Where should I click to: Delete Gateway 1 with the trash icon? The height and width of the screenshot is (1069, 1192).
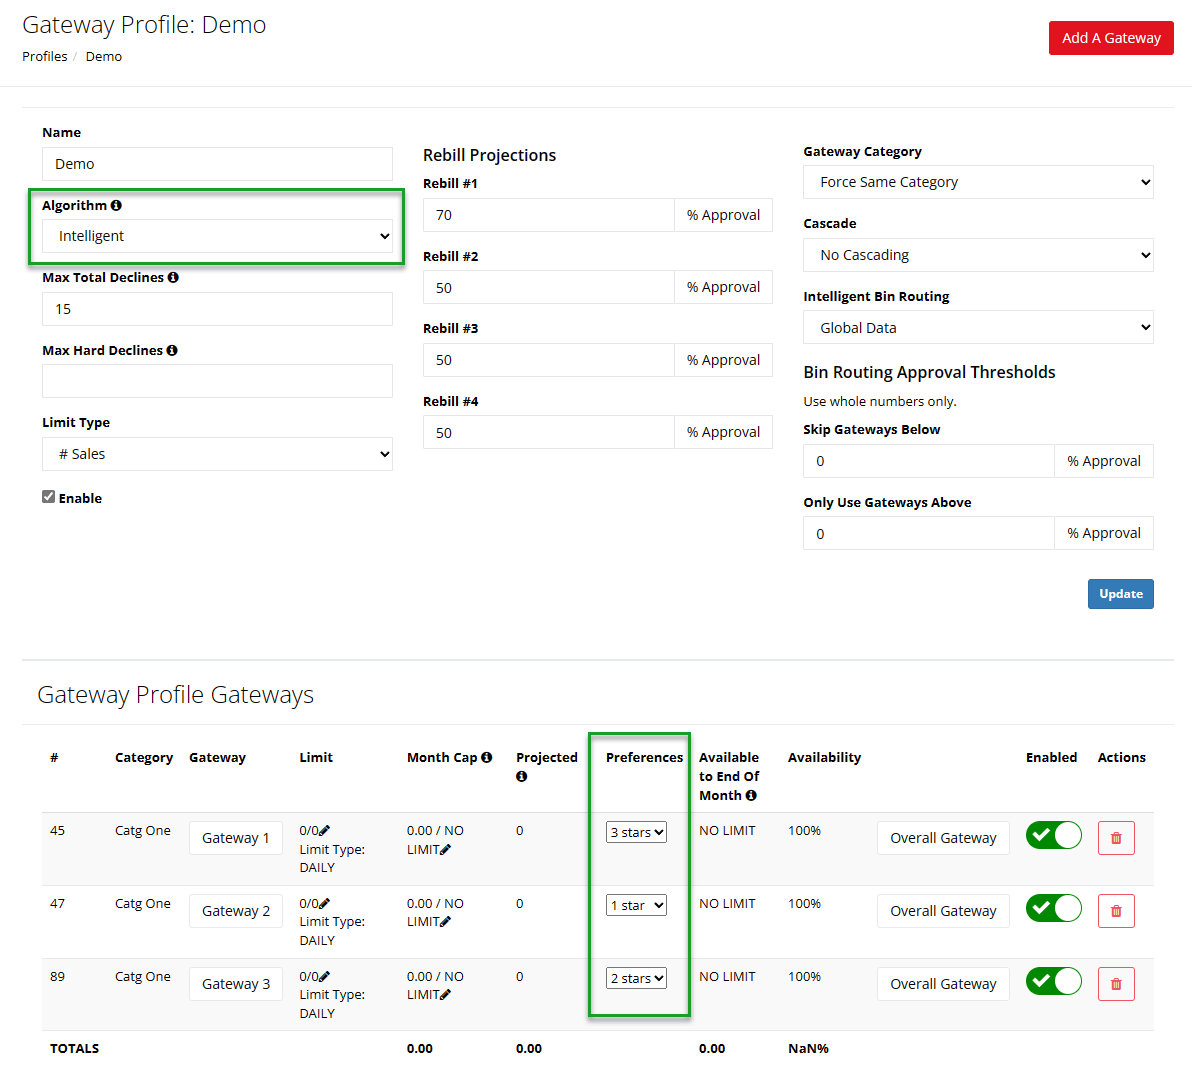click(1116, 838)
